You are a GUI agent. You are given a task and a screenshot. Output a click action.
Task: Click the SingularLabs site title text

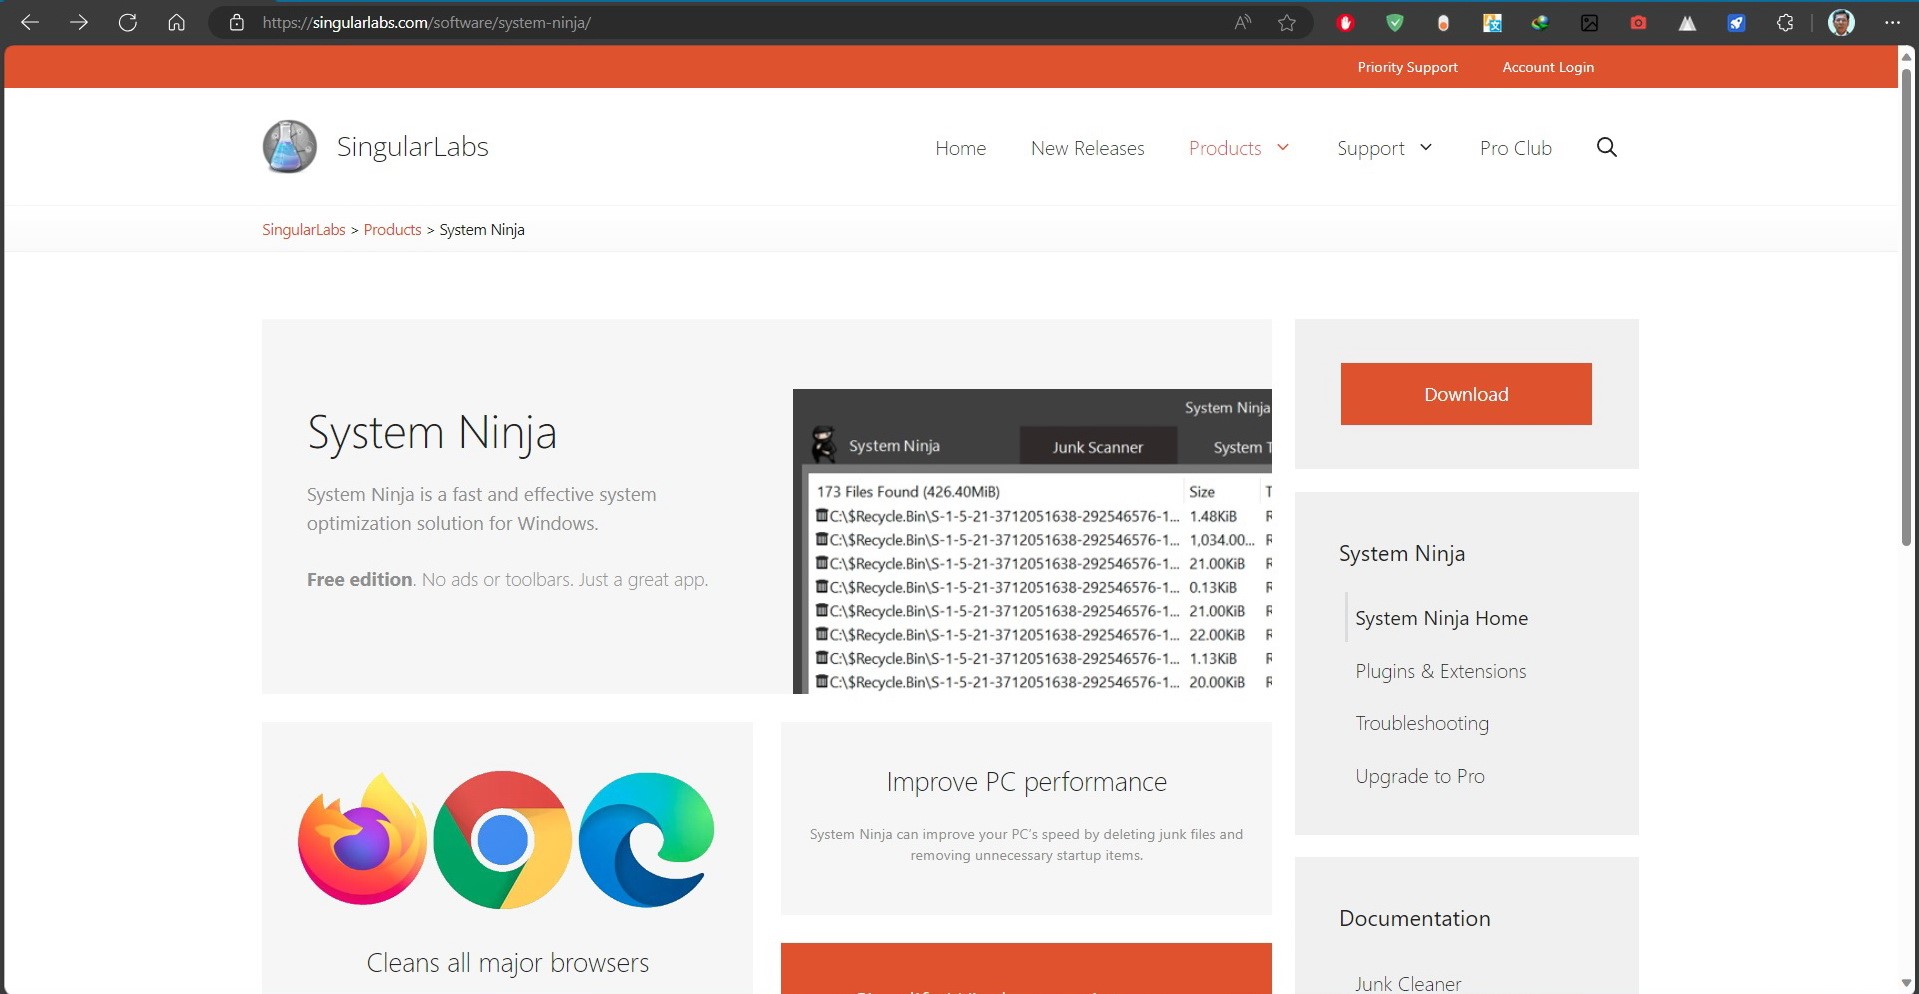tap(412, 147)
